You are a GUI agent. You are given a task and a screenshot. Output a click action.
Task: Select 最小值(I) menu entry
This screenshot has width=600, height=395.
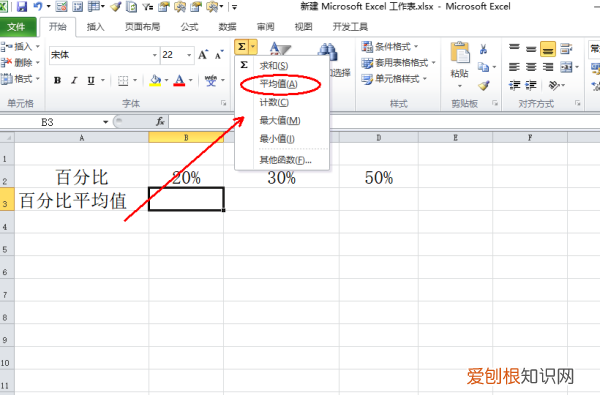click(282, 139)
